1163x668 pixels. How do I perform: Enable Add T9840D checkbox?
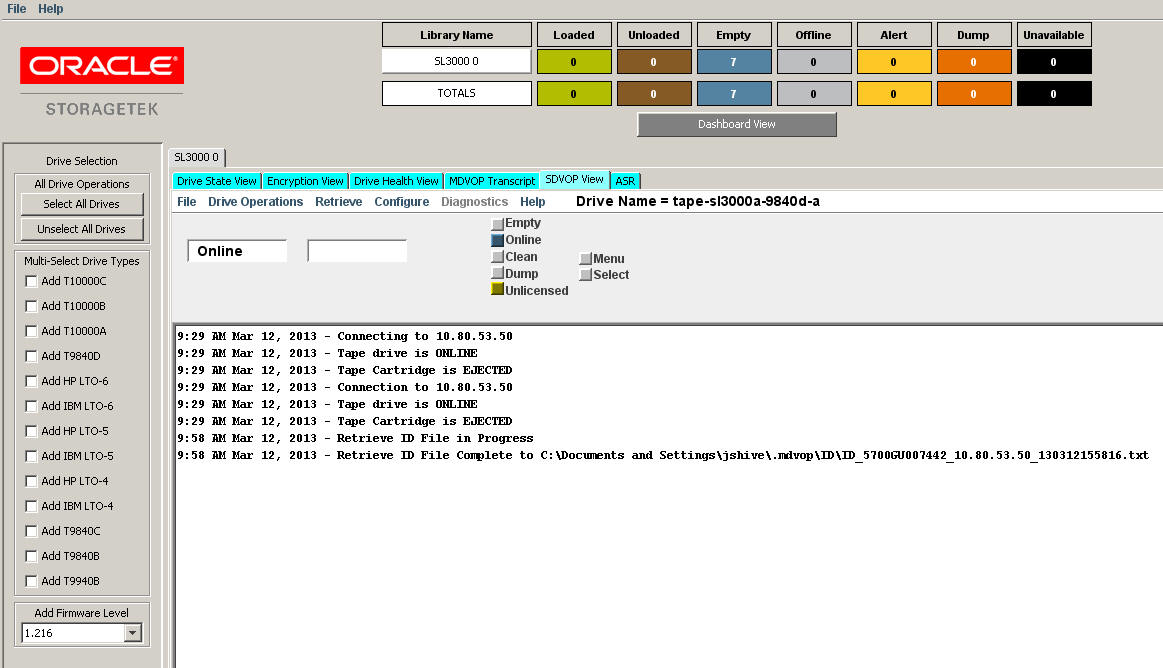coord(31,356)
